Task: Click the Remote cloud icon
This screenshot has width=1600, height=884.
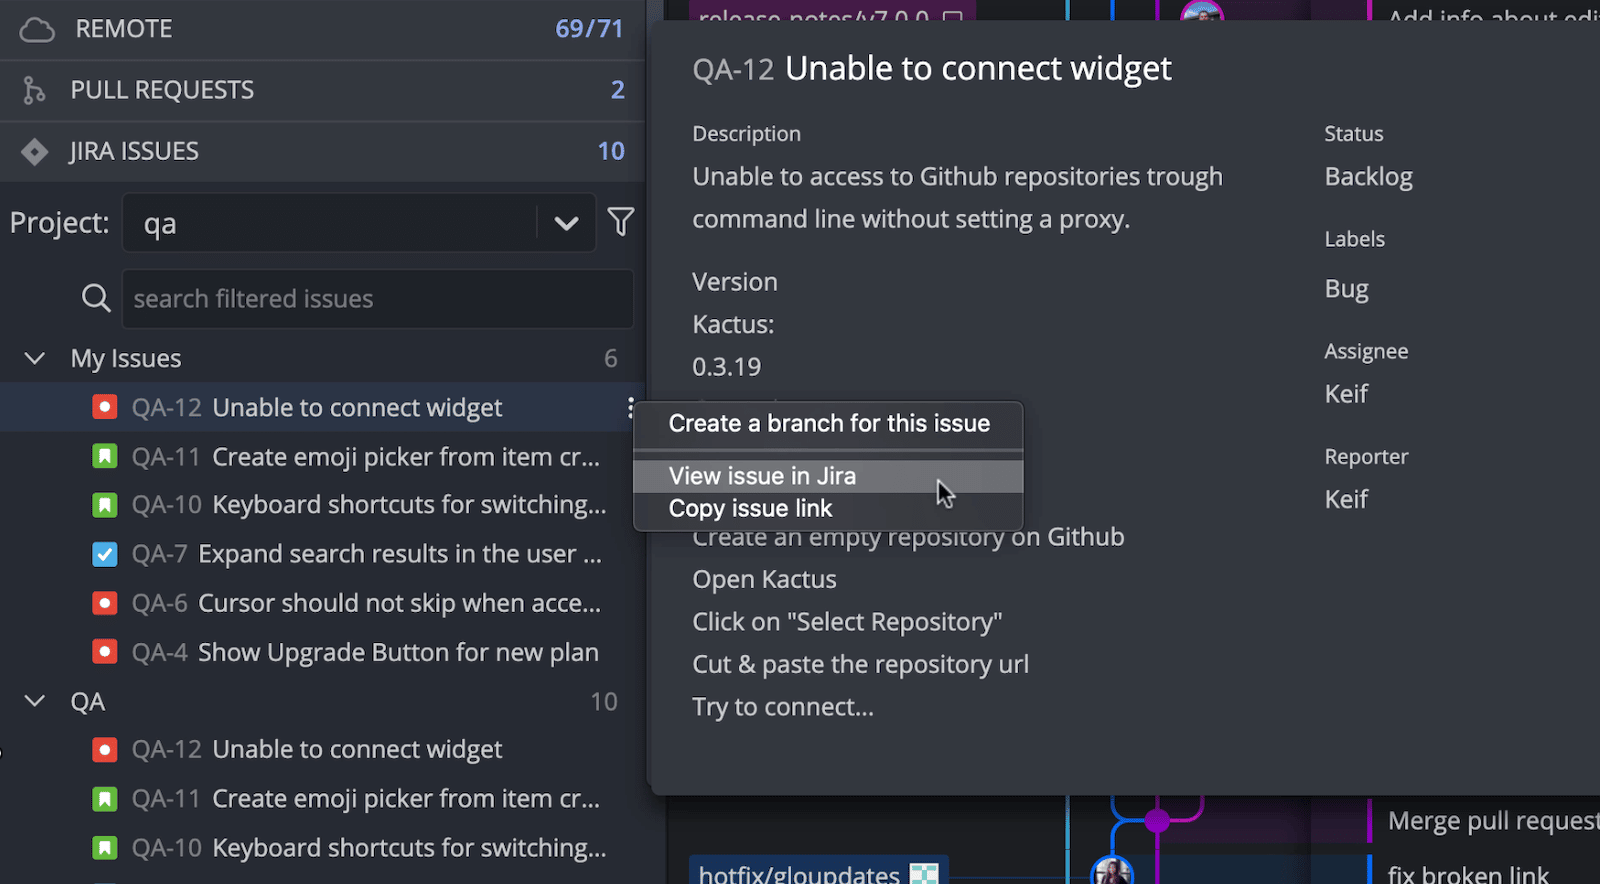Action: tap(37, 30)
